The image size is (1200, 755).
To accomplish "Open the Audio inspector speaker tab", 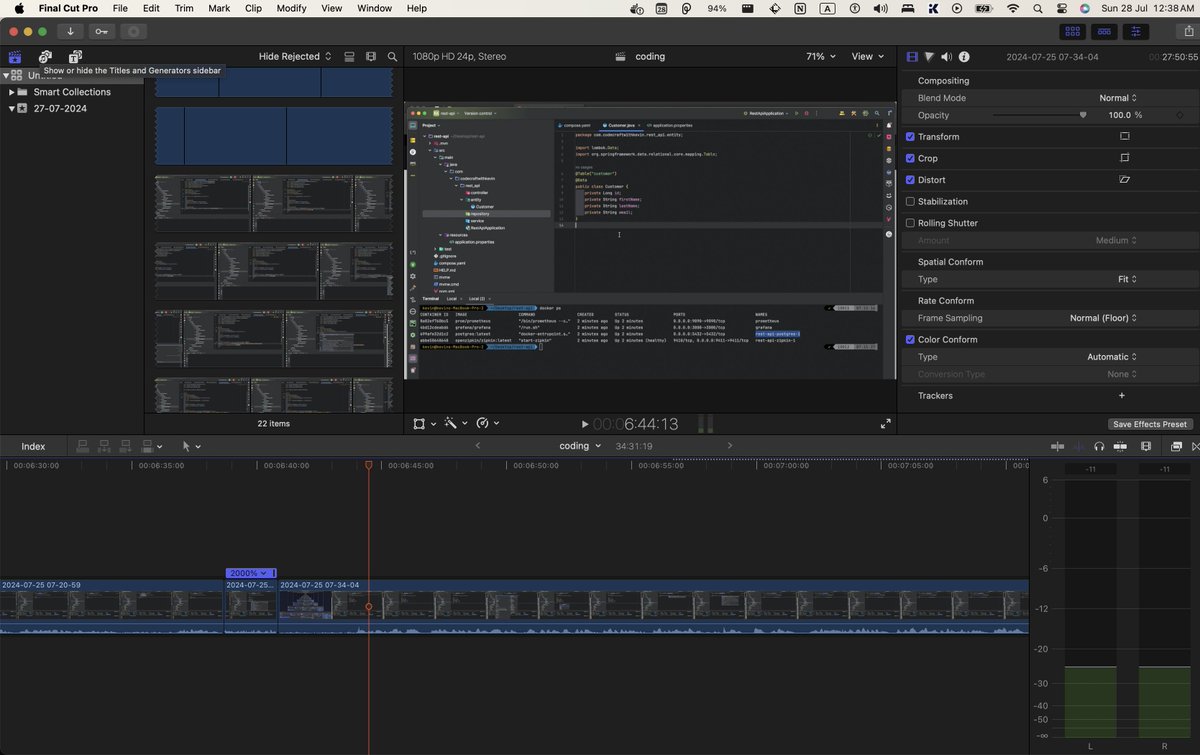I will tap(947, 57).
